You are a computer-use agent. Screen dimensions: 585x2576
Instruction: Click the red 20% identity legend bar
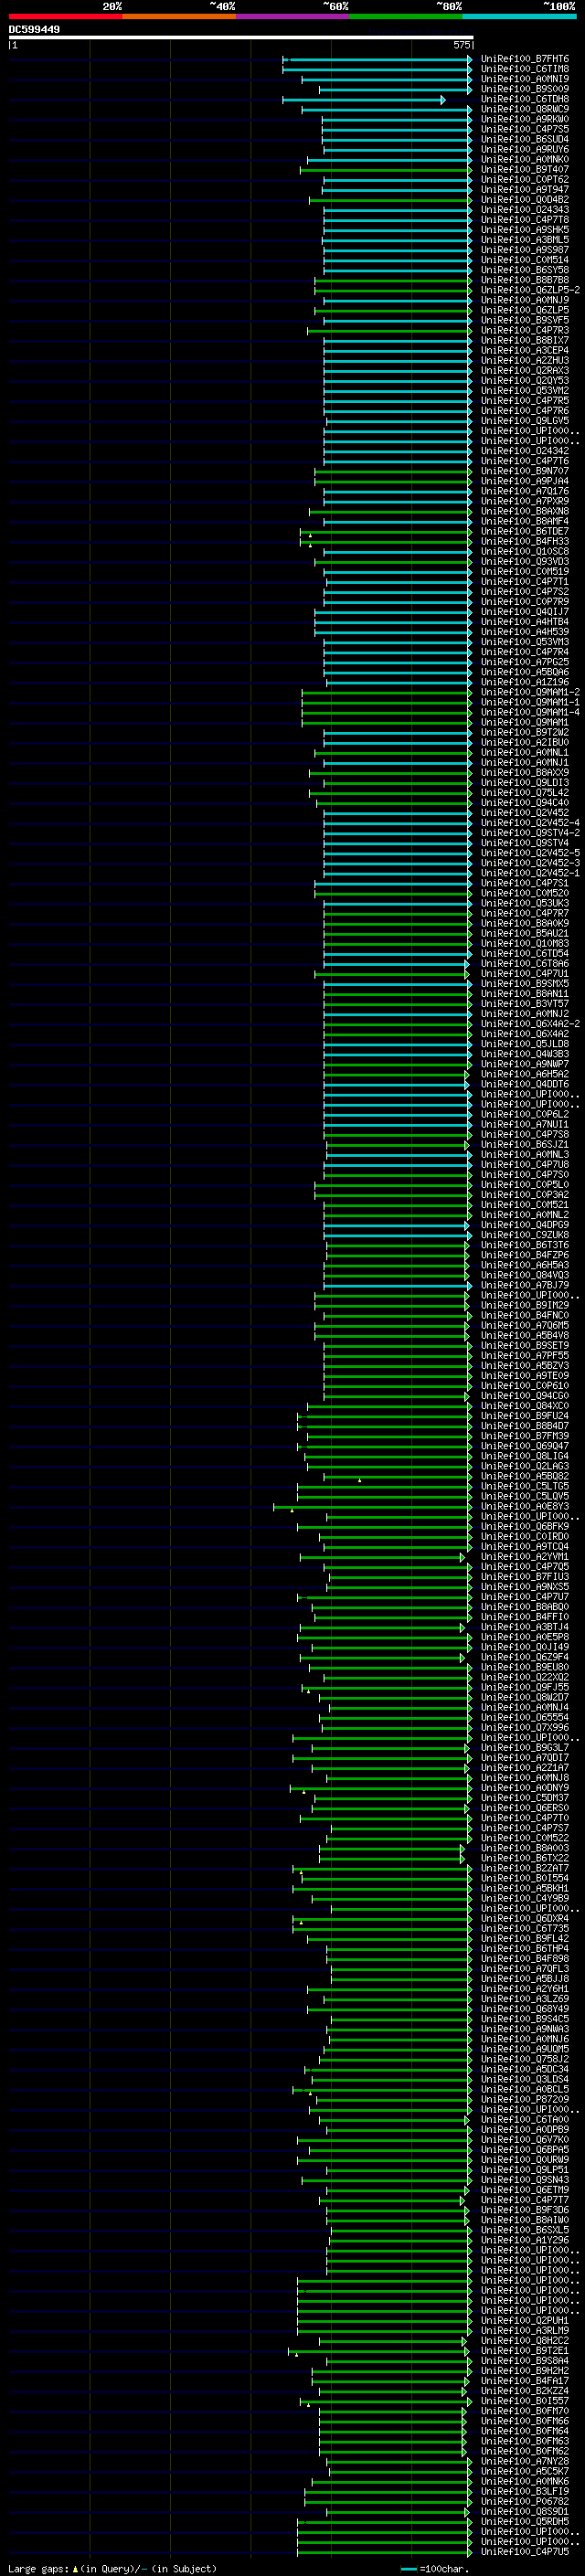click(65, 16)
